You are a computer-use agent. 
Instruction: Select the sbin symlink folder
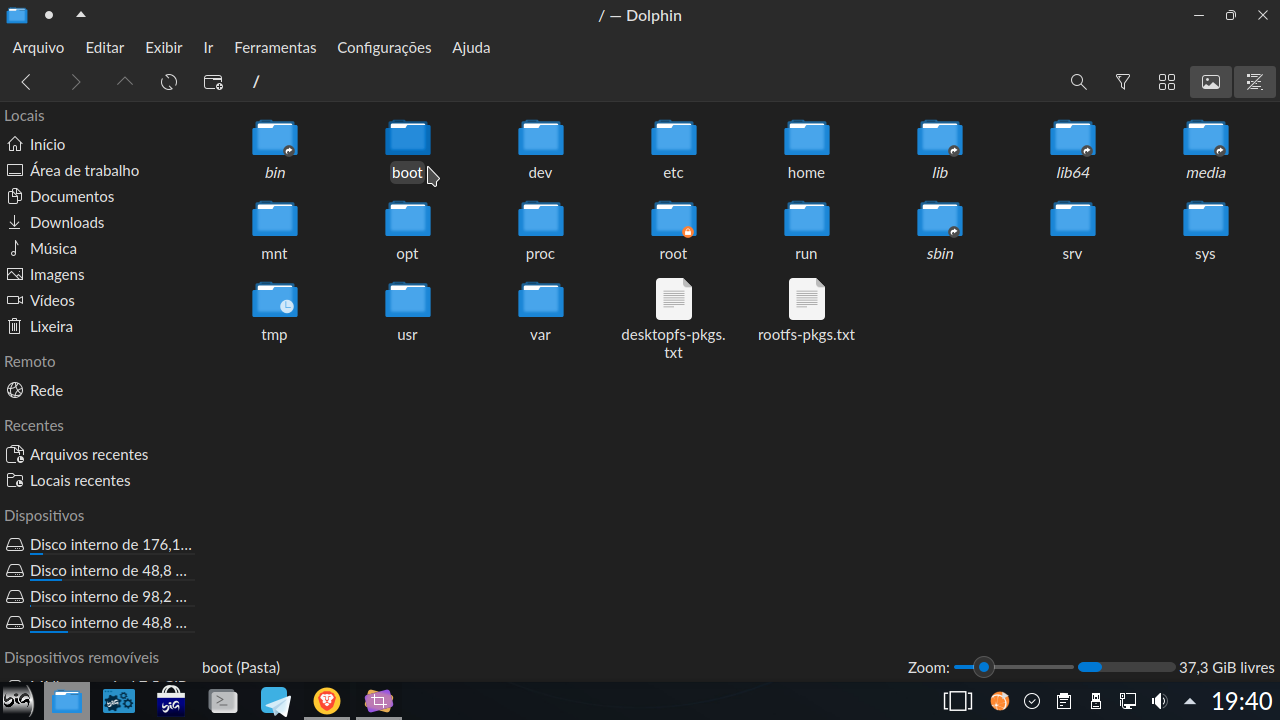click(x=940, y=219)
